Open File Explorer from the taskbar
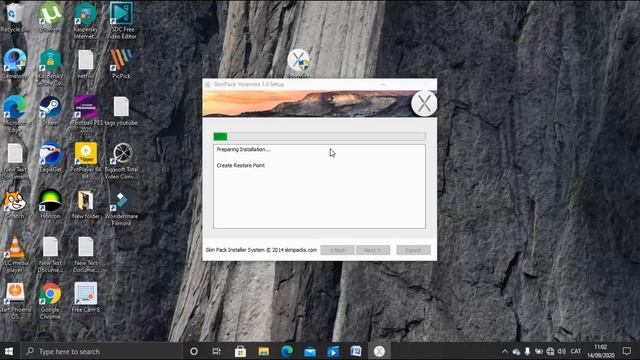This screenshot has width=640, height=360. point(264,351)
